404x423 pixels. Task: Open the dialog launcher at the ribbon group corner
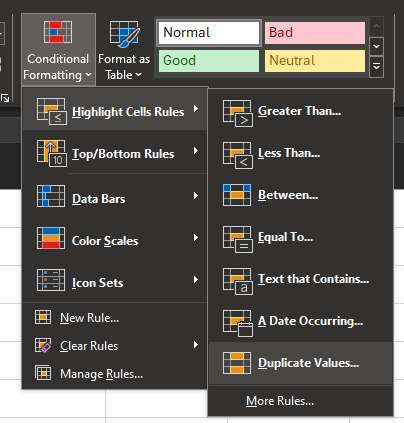[5, 98]
